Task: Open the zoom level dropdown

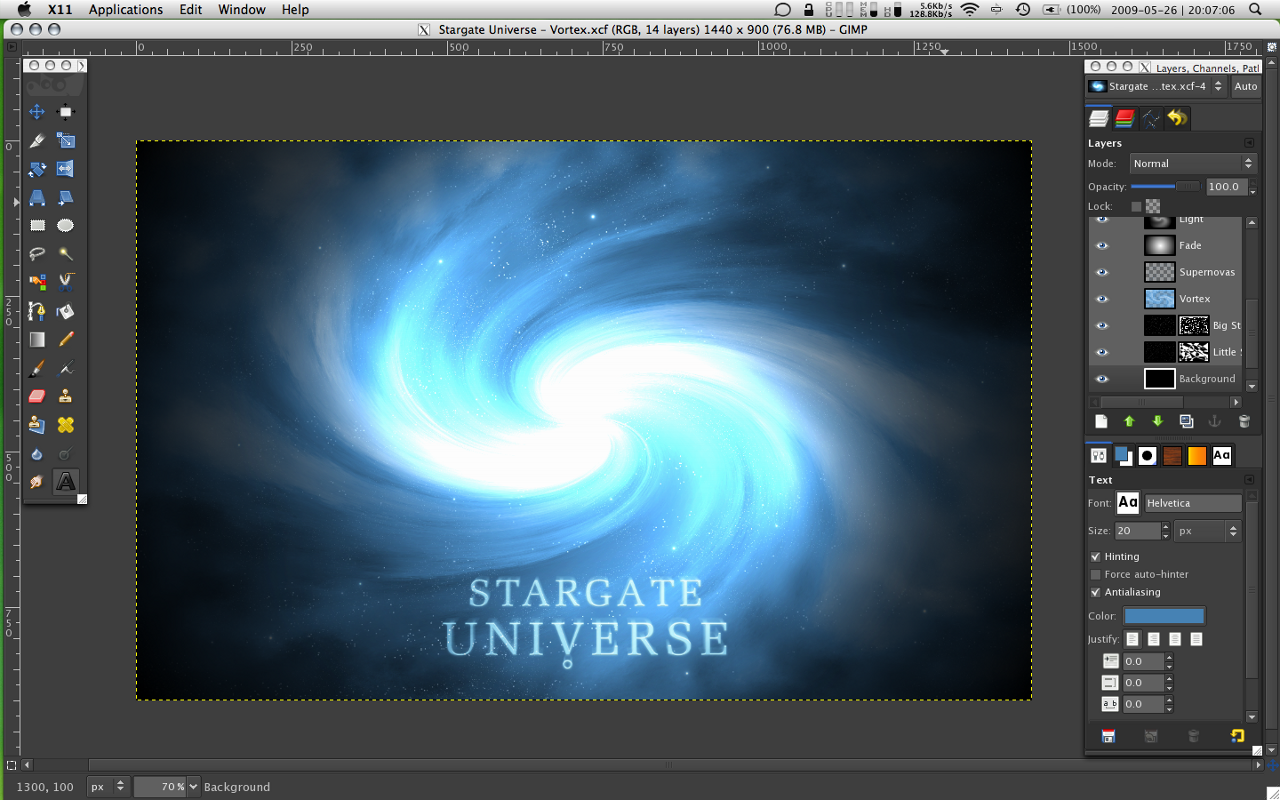Action: [193, 787]
